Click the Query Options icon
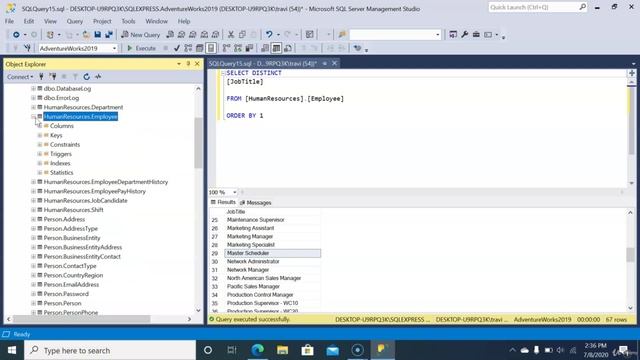 tap(200, 48)
